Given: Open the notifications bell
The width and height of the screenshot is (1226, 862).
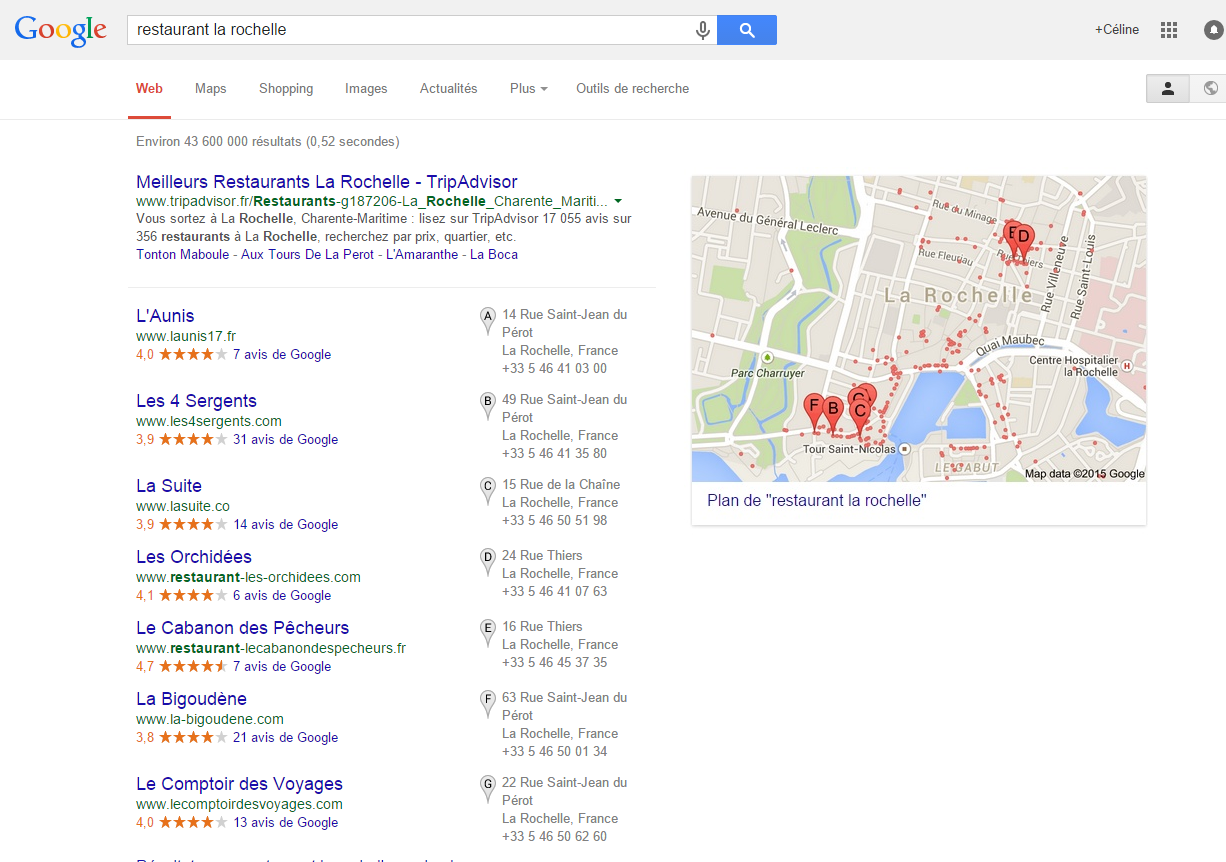Looking at the screenshot, I should (1214, 30).
